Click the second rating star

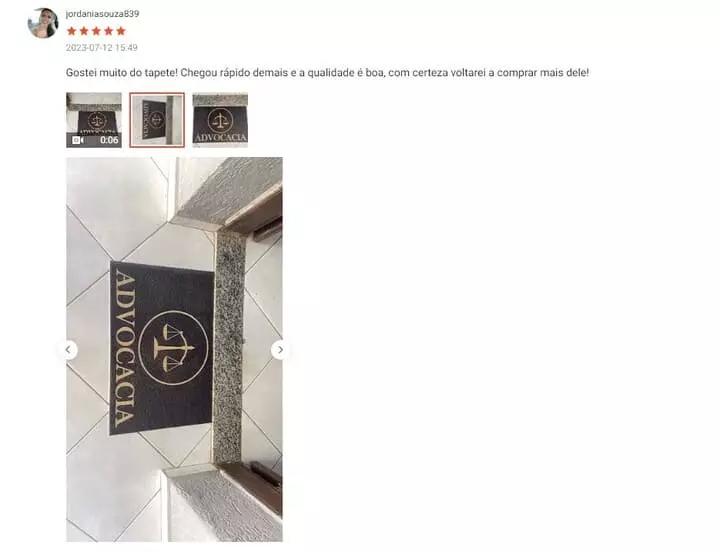point(84,31)
